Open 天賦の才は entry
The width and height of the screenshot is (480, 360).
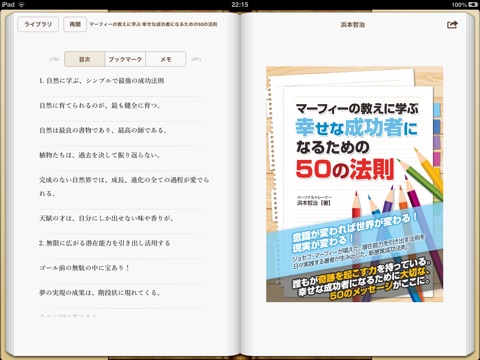125,218
